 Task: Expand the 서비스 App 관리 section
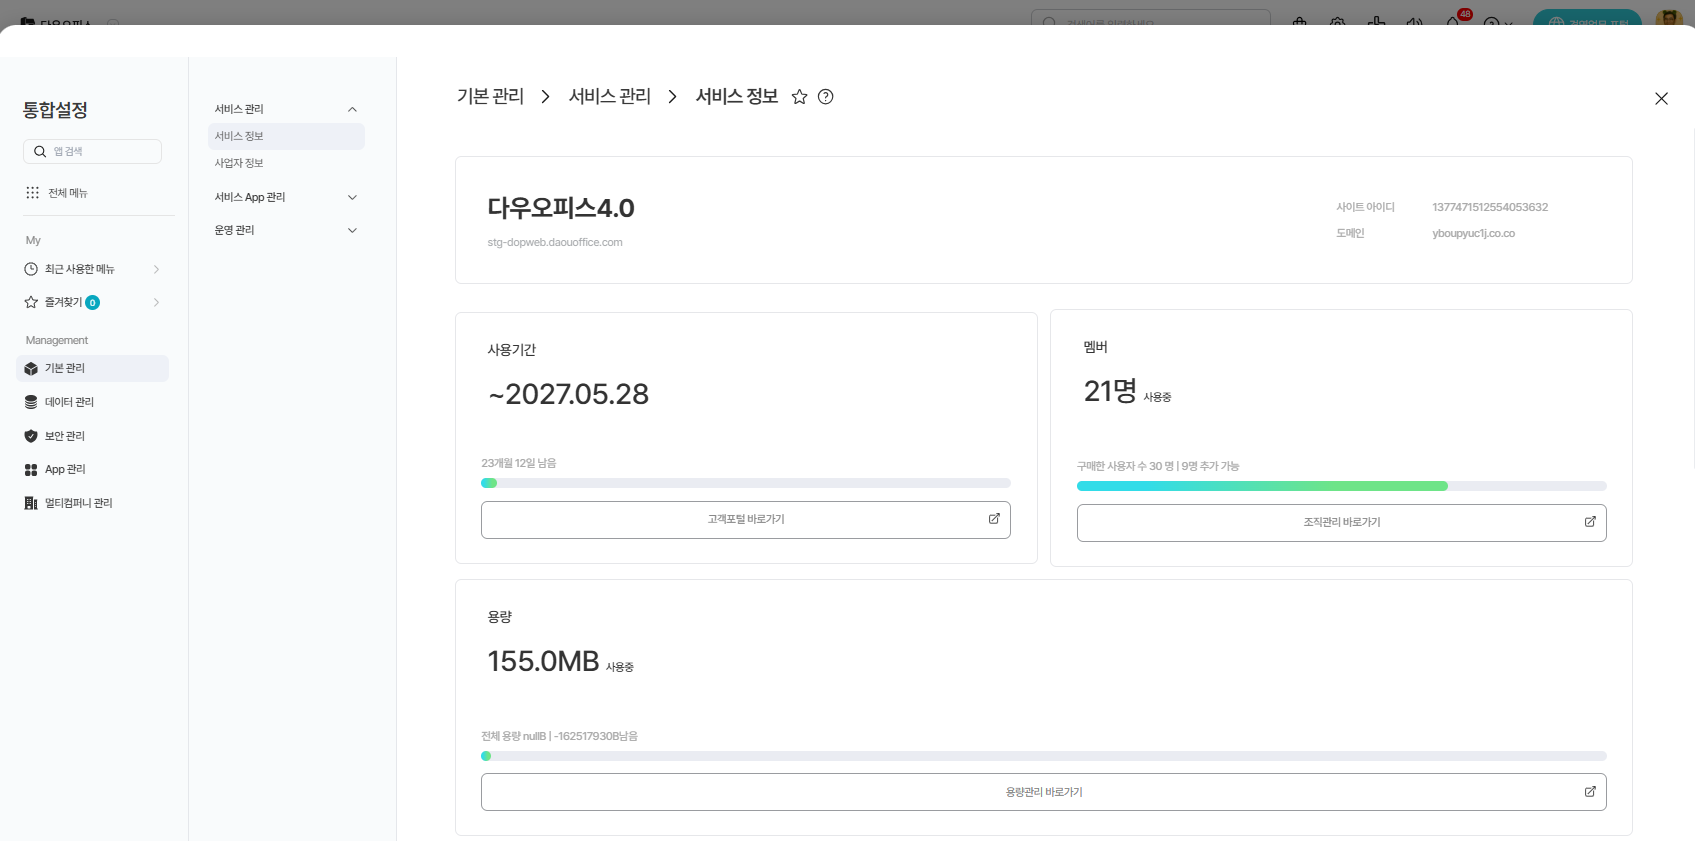(x=352, y=197)
